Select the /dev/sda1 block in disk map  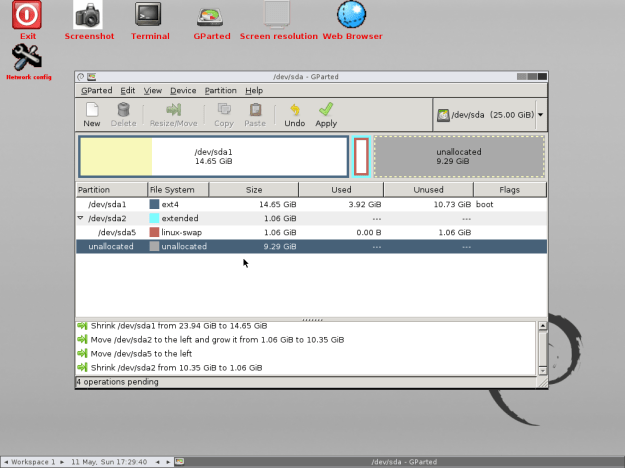click(214, 156)
